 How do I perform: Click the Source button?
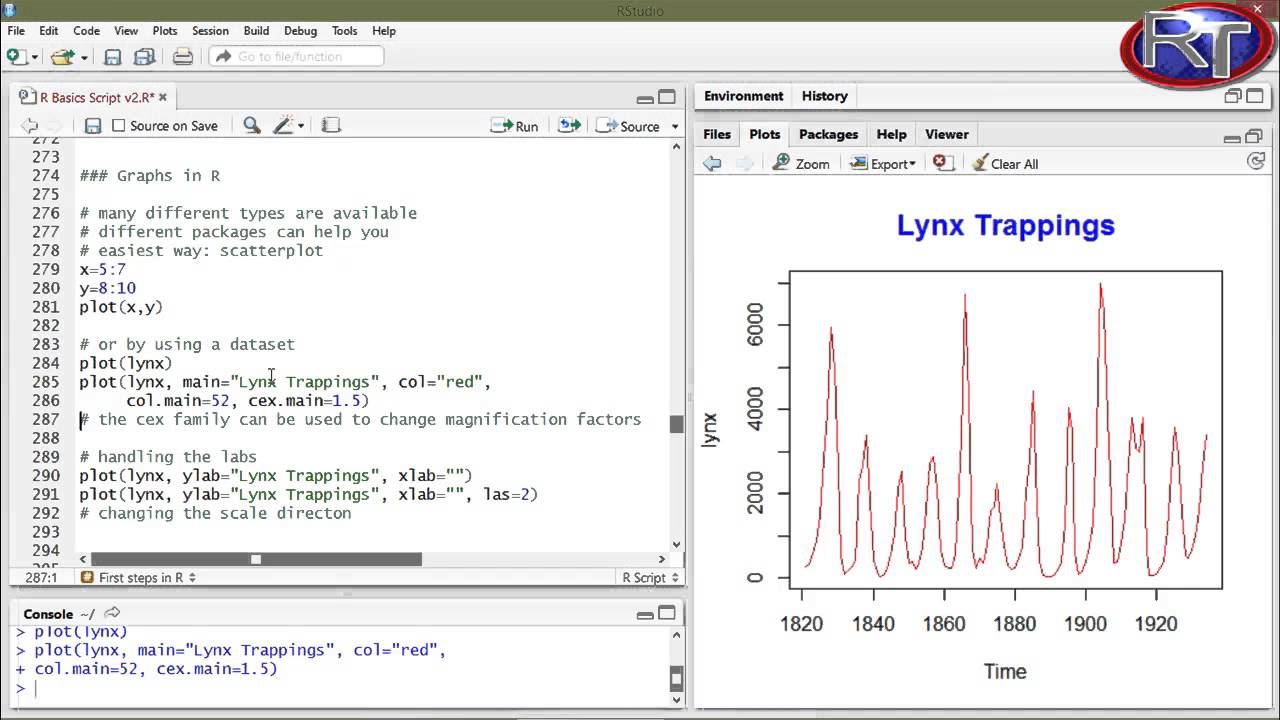click(628, 126)
